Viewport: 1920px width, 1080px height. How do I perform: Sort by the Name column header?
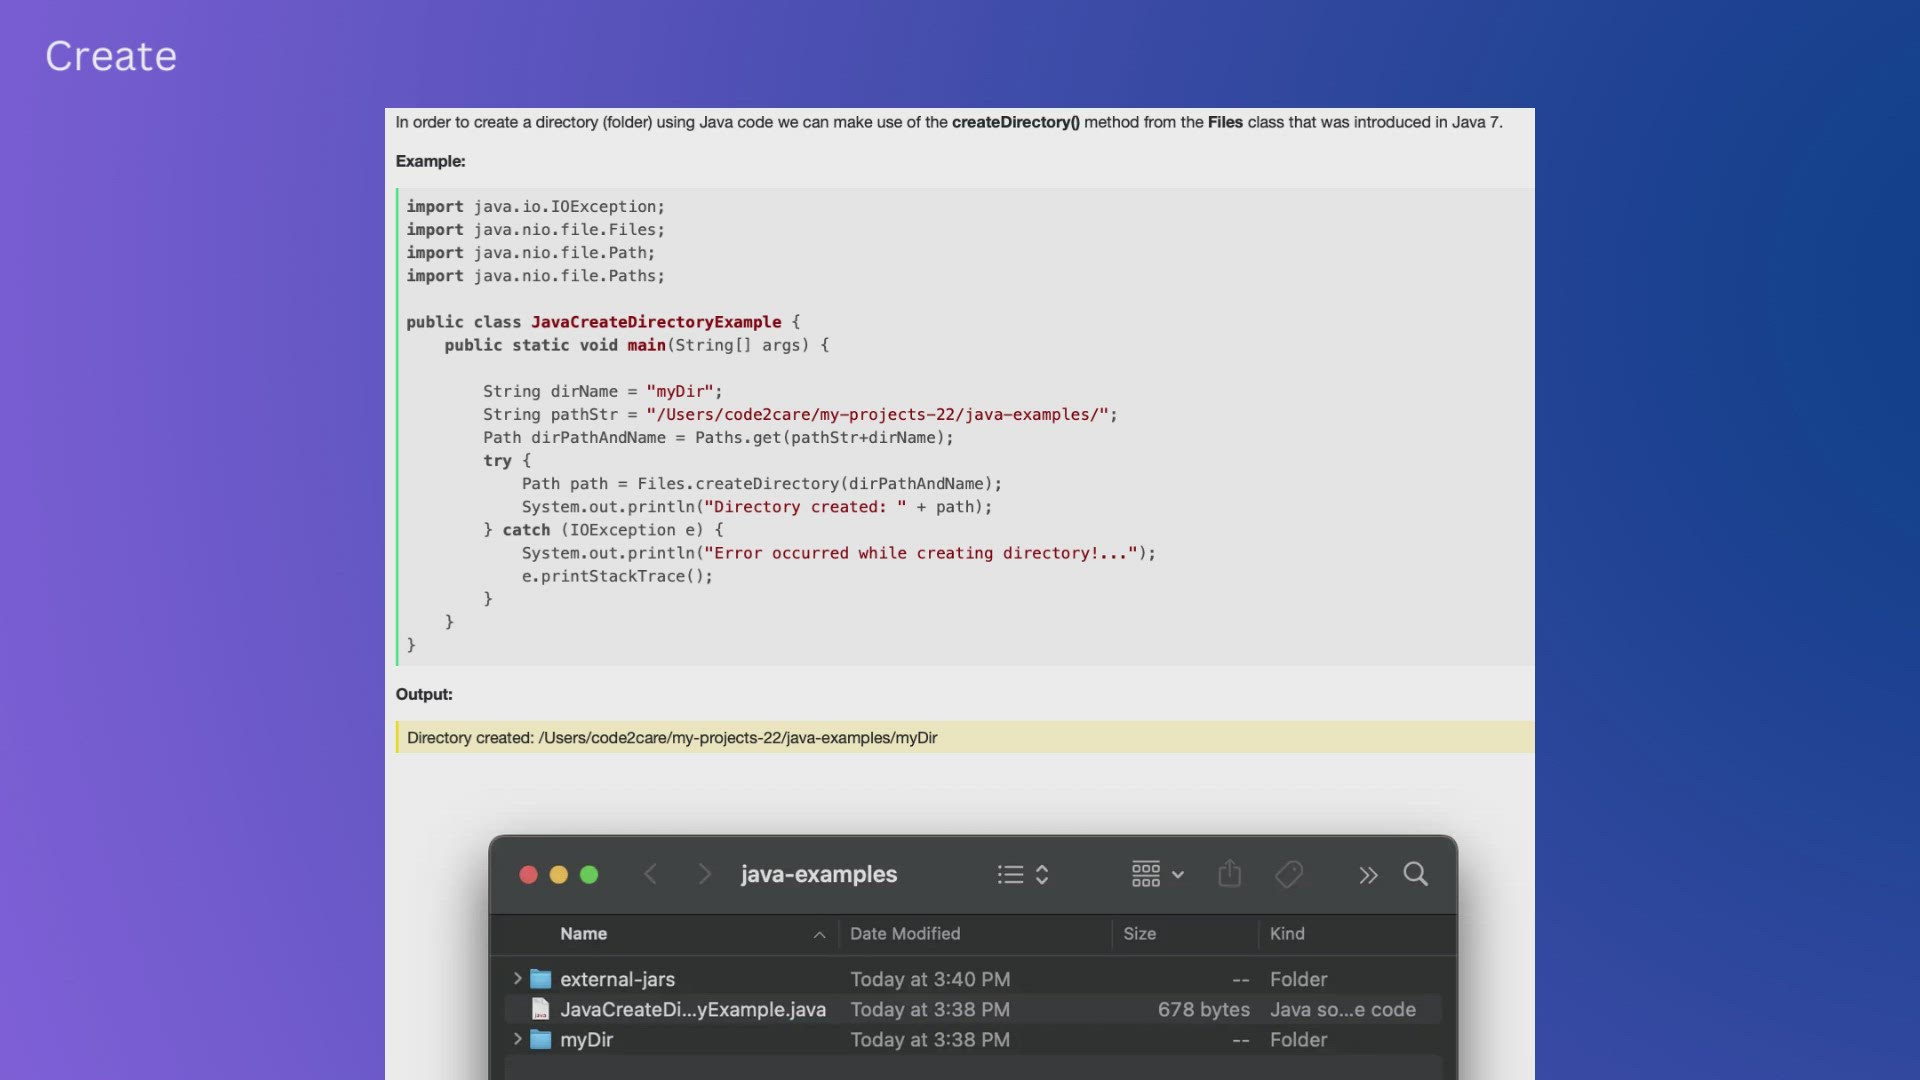click(584, 934)
